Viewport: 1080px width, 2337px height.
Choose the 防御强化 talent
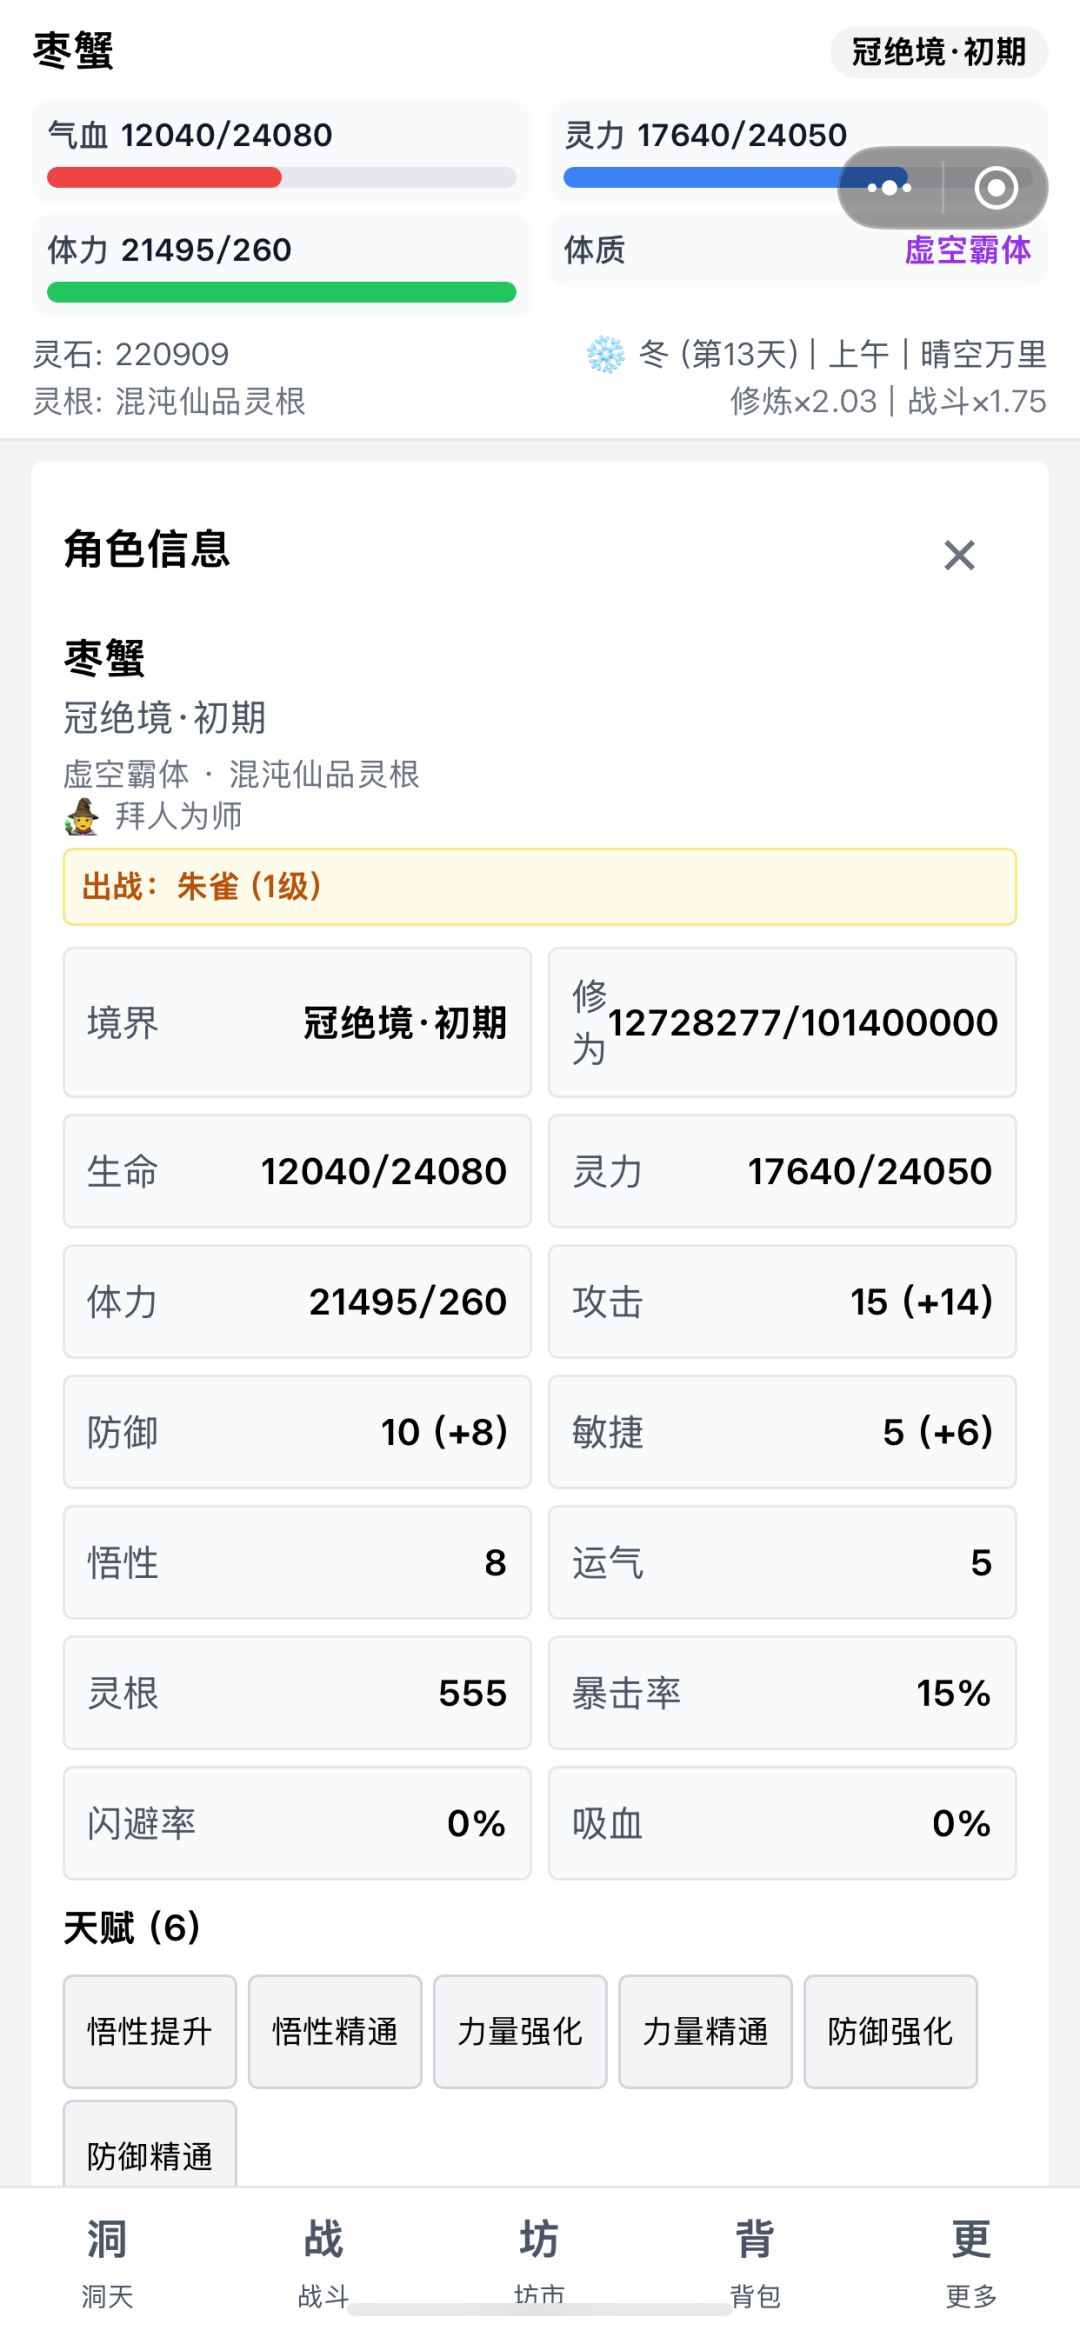[x=890, y=2031]
